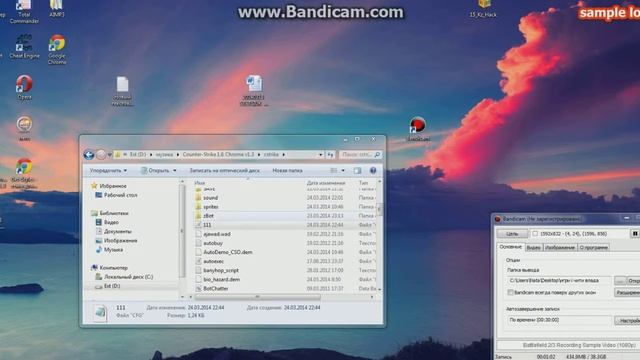This screenshot has height=360, width=640.
Task: Click the Bandicam output folder path field
Action: [559, 281]
